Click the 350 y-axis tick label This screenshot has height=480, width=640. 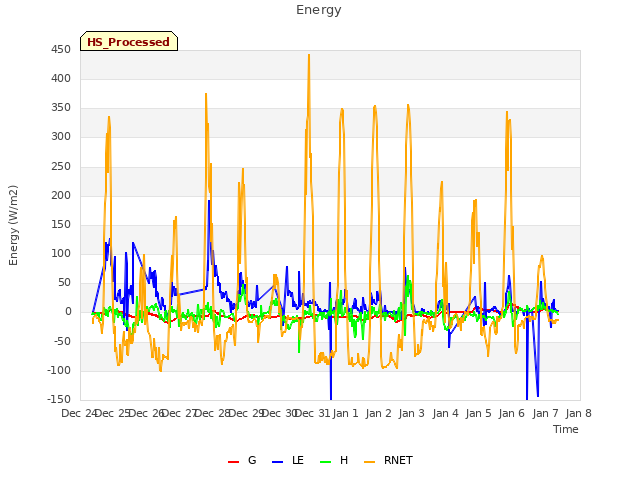tap(61, 108)
